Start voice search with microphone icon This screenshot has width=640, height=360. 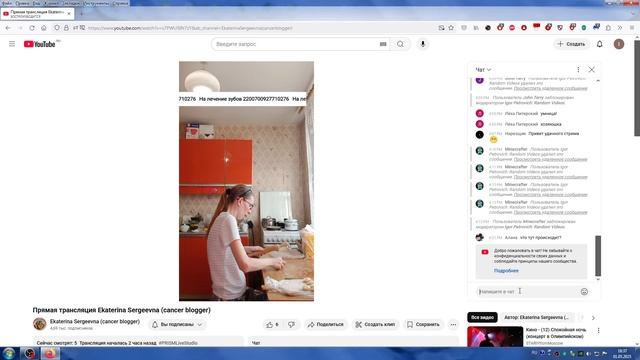tap(423, 44)
